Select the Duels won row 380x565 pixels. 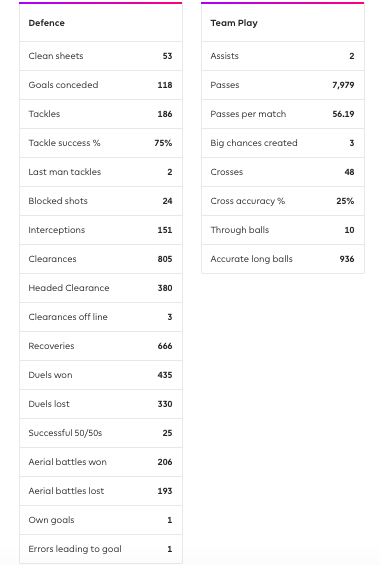point(101,375)
